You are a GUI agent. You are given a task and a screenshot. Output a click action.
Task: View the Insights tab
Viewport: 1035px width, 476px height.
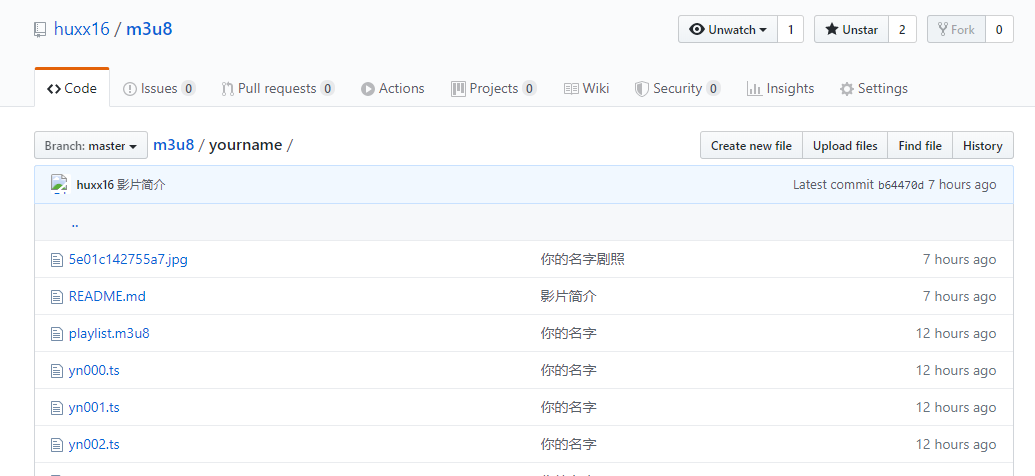[780, 88]
